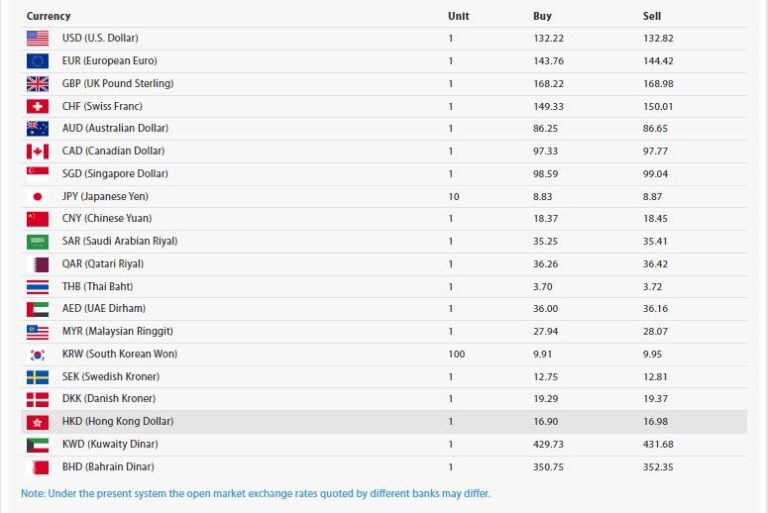This screenshot has height=513, width=768.
Task: Click the South Korean flag icon
Action: pyautogui.click(x=37, y=354)
